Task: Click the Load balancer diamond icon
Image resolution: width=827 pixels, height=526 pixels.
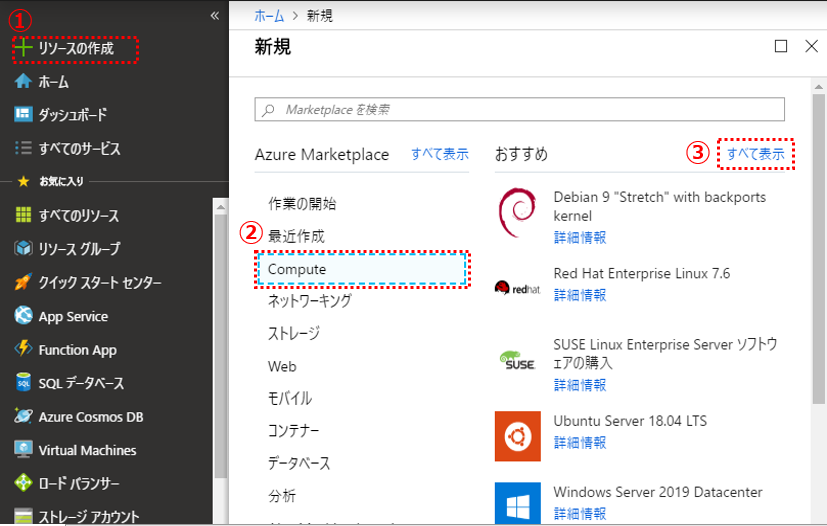Action: click(23, 483)
